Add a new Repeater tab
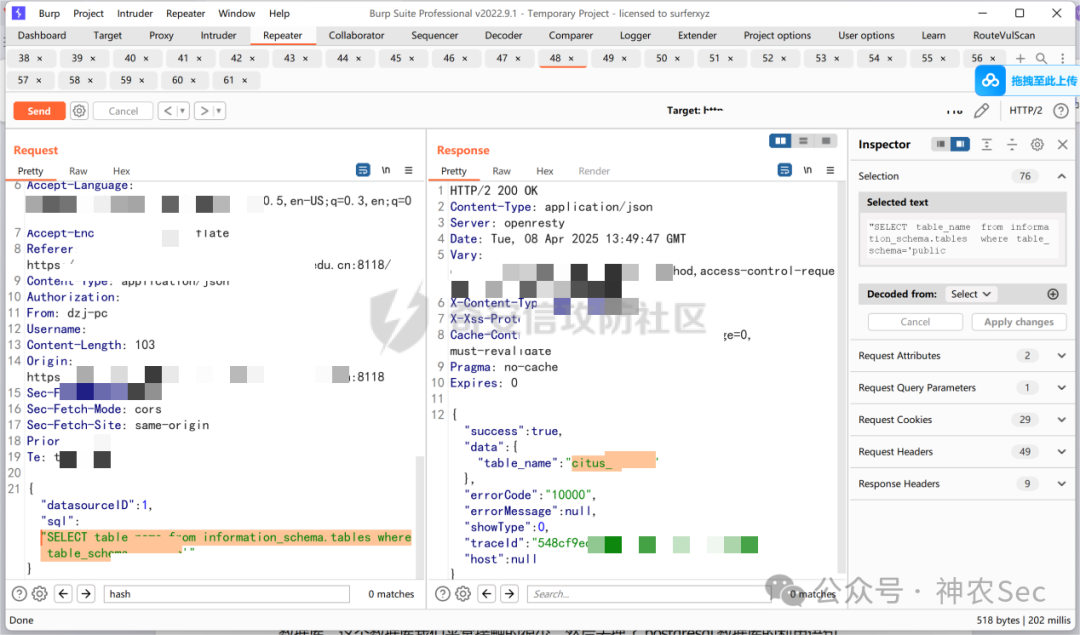This screenshot has height=635, width=1080. pyautogui.click(x=1020, y=59)
